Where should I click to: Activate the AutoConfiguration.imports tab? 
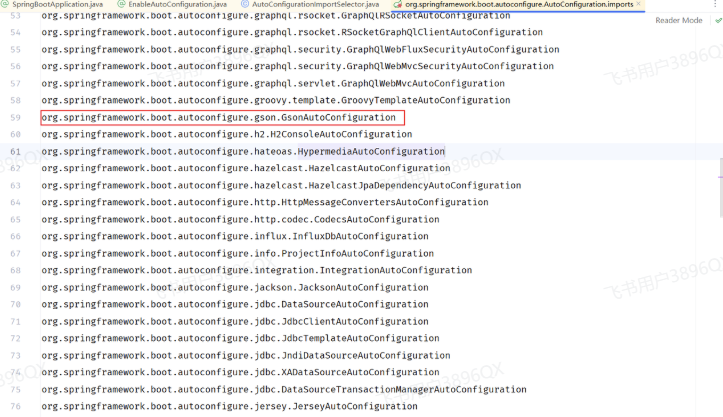[x=519, y=4]
